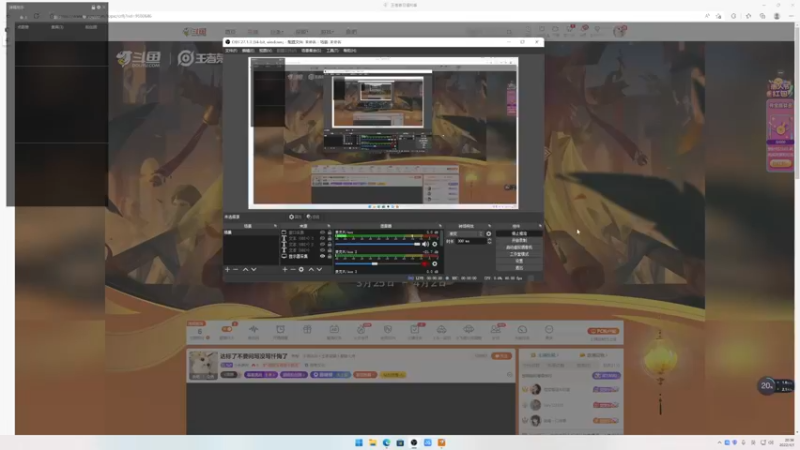The image size is (800, 450).
Task: Open Windows Start menu on taskbar
Action: 359,442
